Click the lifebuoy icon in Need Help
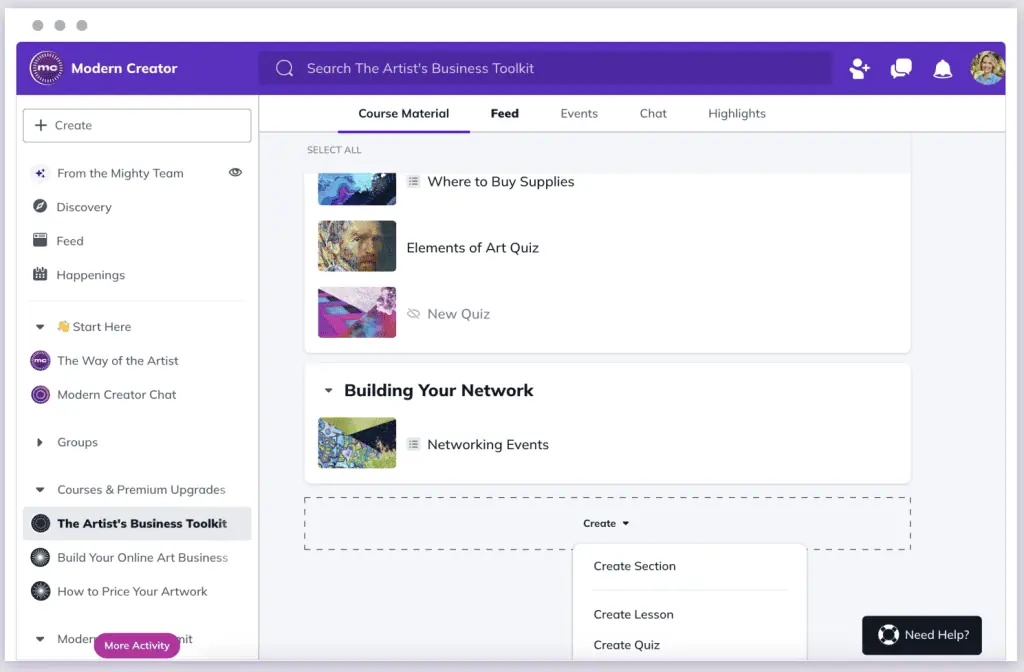This screenshot has width=1024, height=672. [x=888, y=635]
